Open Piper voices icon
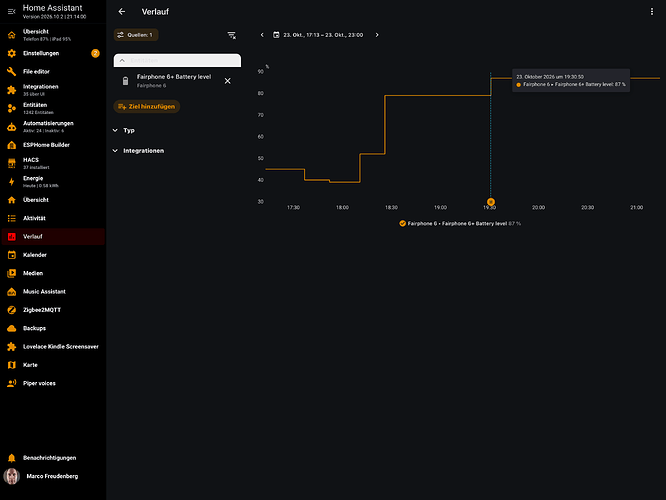Screen dimensions: 666x500 [x=11, y=383]
